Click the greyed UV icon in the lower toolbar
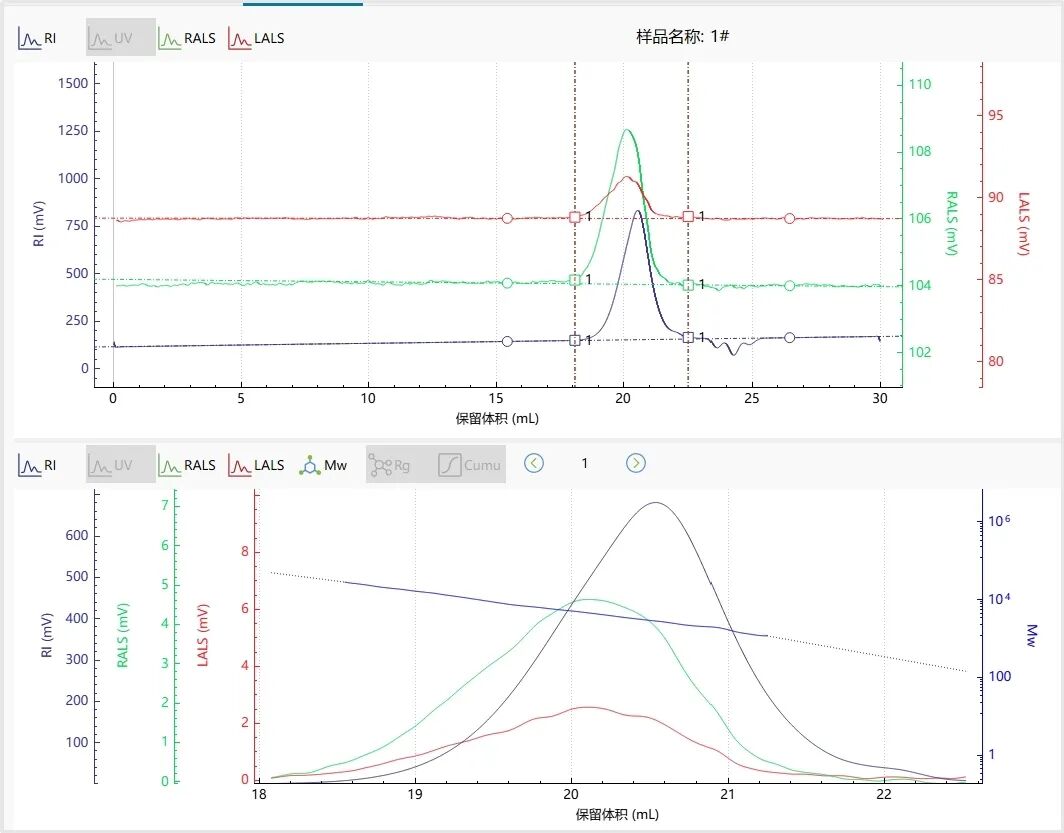1064x833 pixels. [120, 465]
